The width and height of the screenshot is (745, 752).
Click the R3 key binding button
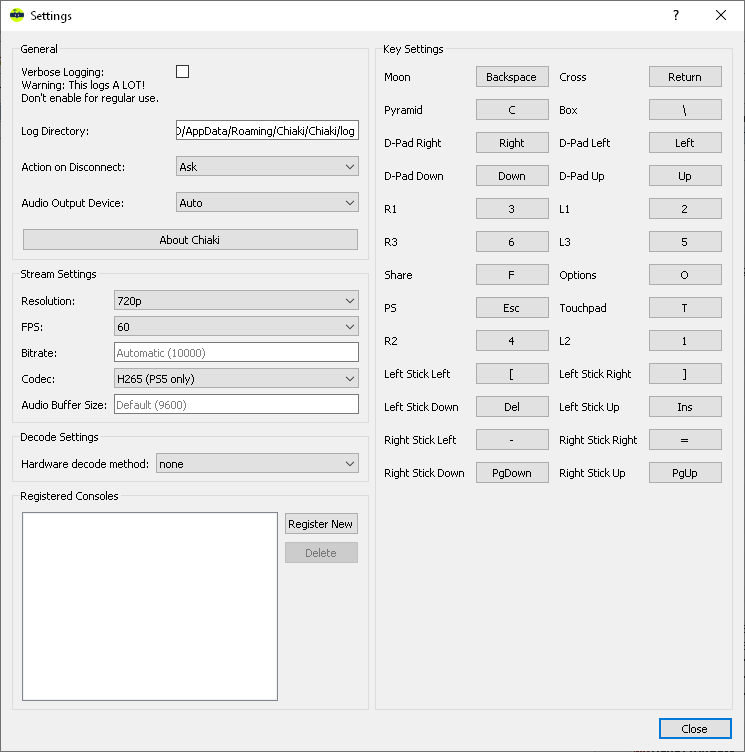pyautogui.click(x=512, y=242)
